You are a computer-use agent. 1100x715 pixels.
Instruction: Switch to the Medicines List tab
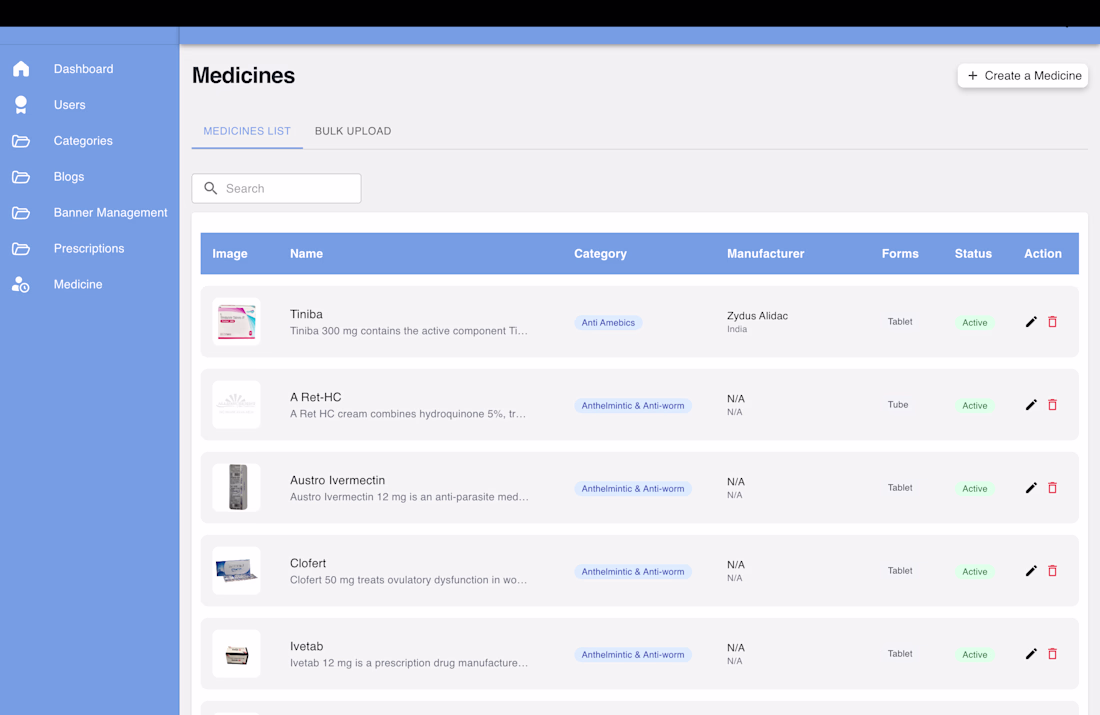click(247, 131)
